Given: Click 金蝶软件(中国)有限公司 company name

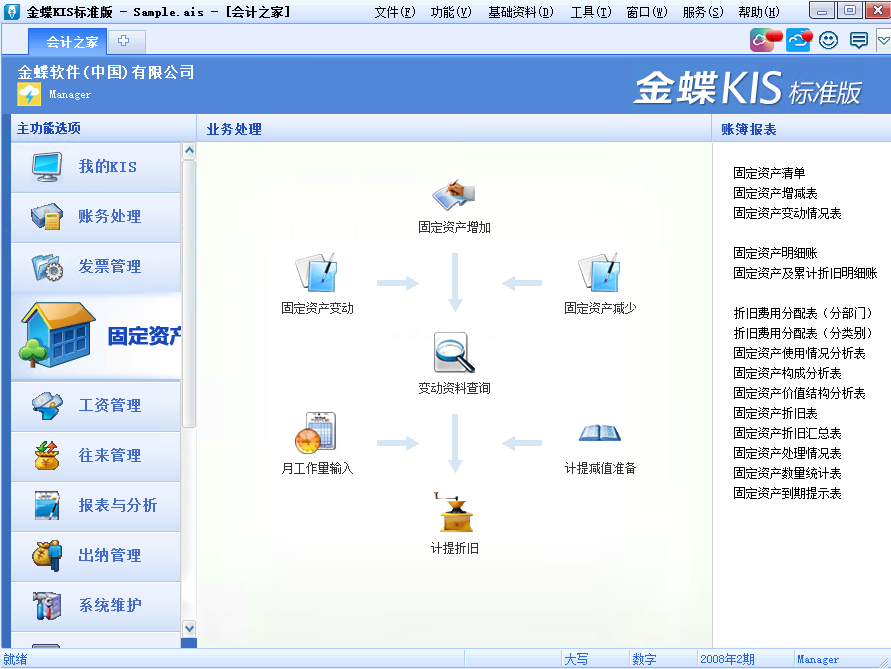Looking at the screenshot, I should point(106,72).
